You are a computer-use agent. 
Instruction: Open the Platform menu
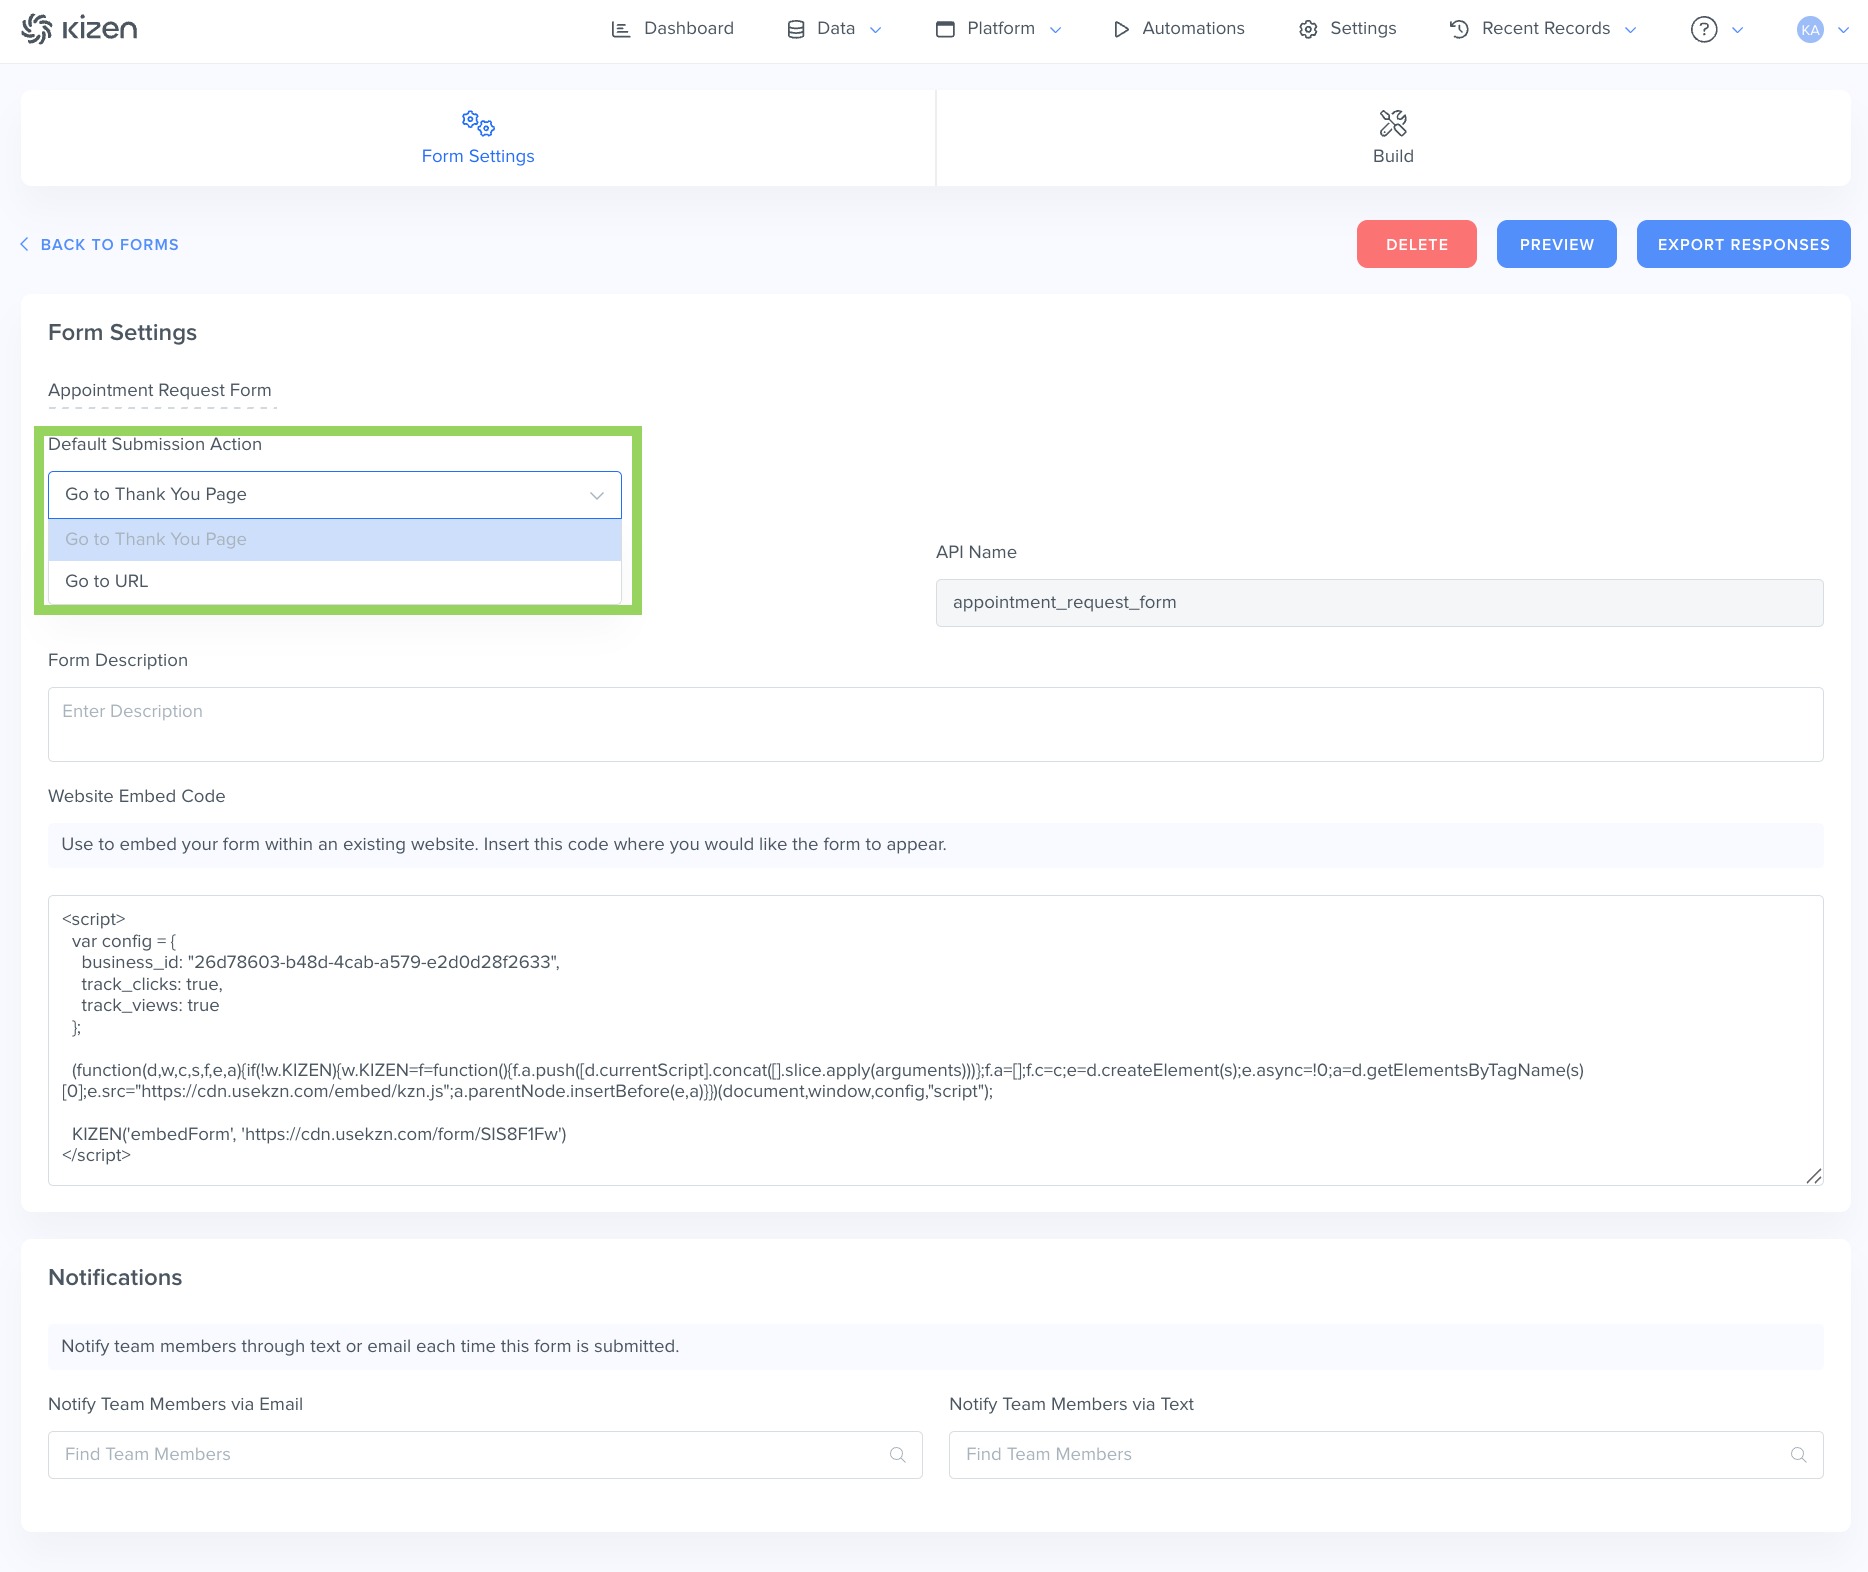tap(998, 29)
